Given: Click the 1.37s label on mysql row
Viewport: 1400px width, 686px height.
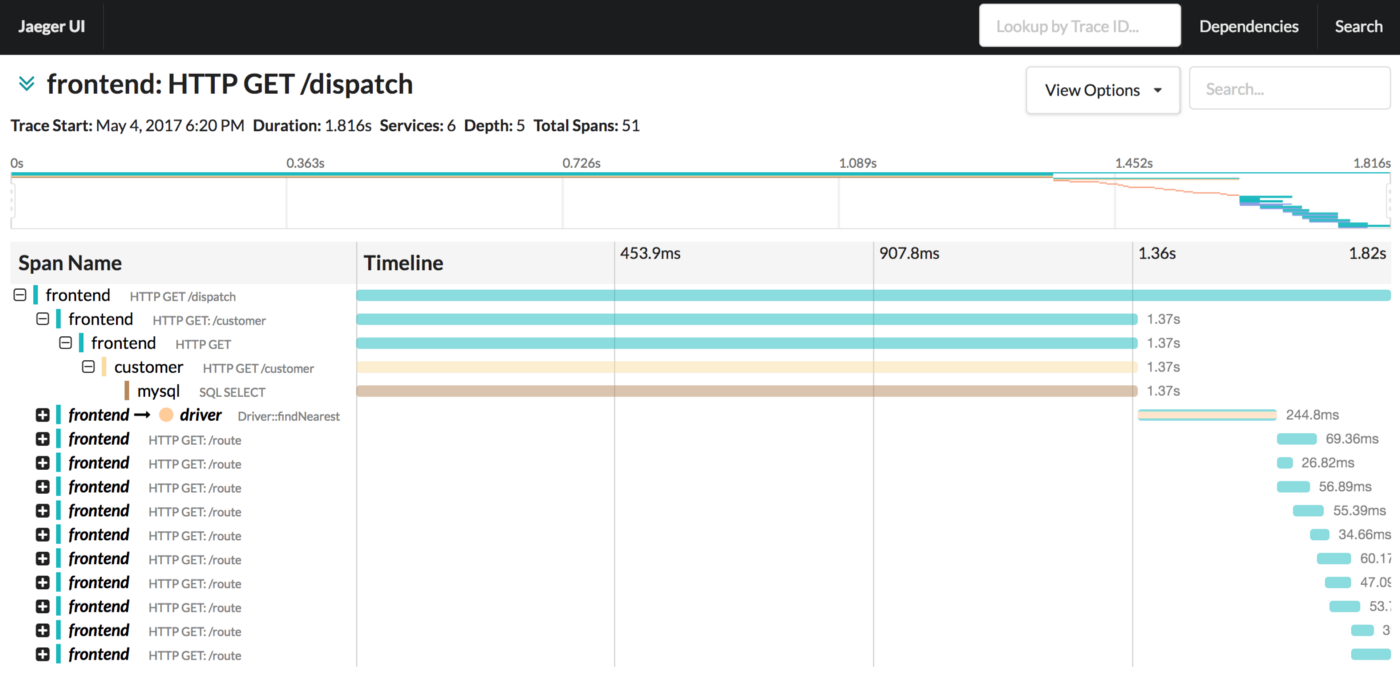Looking at the screenshot, I should click(x=1164, y=391).
